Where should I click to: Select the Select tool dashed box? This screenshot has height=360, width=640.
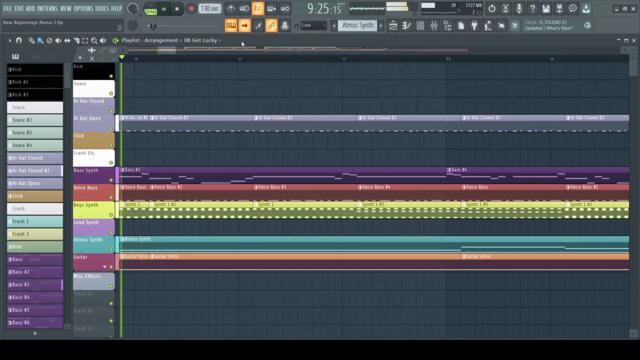click(85, 40)
